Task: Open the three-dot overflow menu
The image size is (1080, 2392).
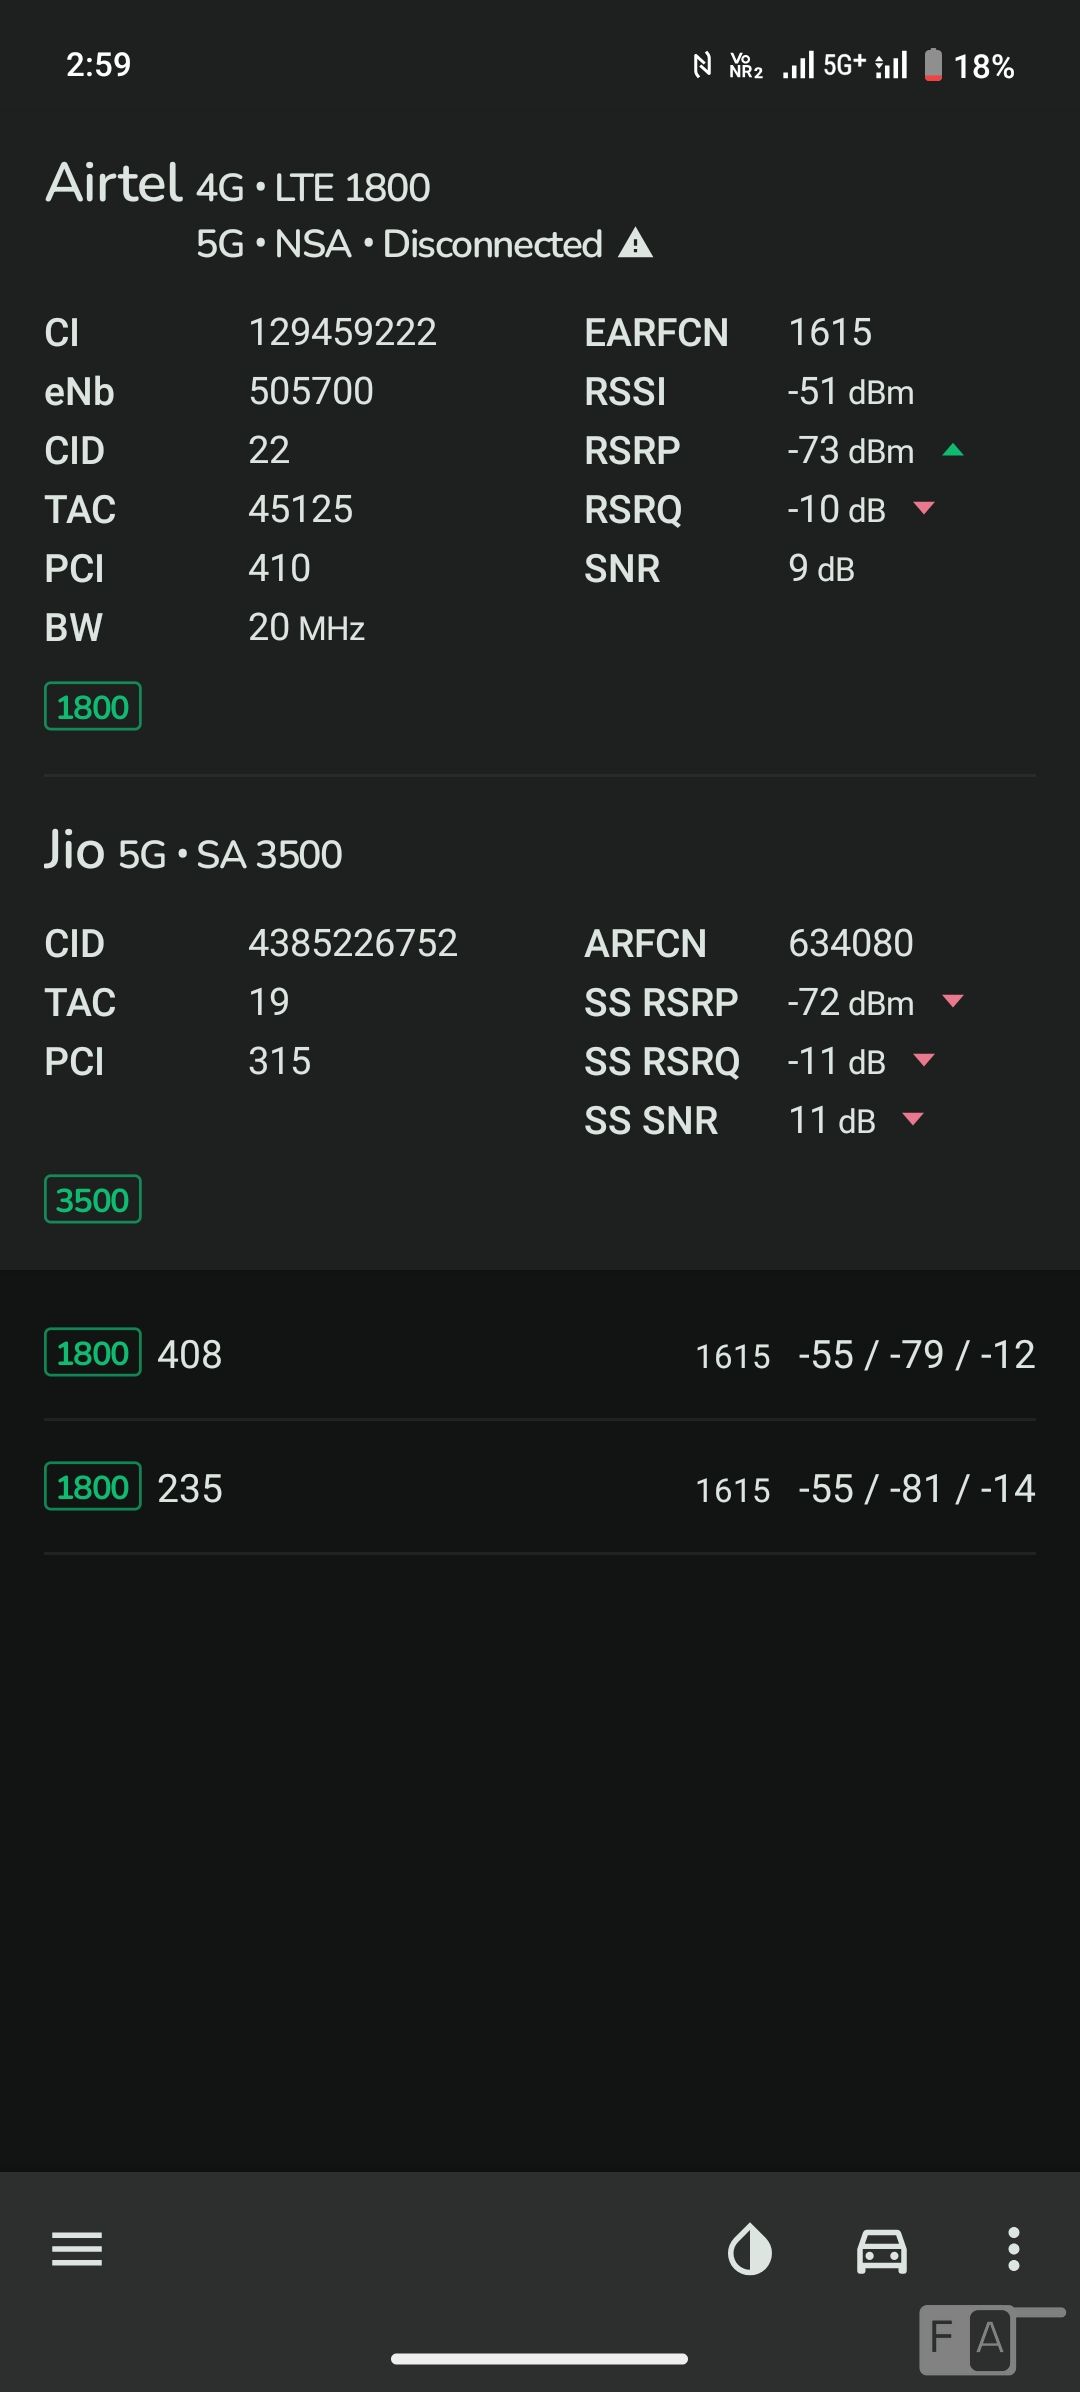Action: pyautogui.click(x=1013, y=2249)
